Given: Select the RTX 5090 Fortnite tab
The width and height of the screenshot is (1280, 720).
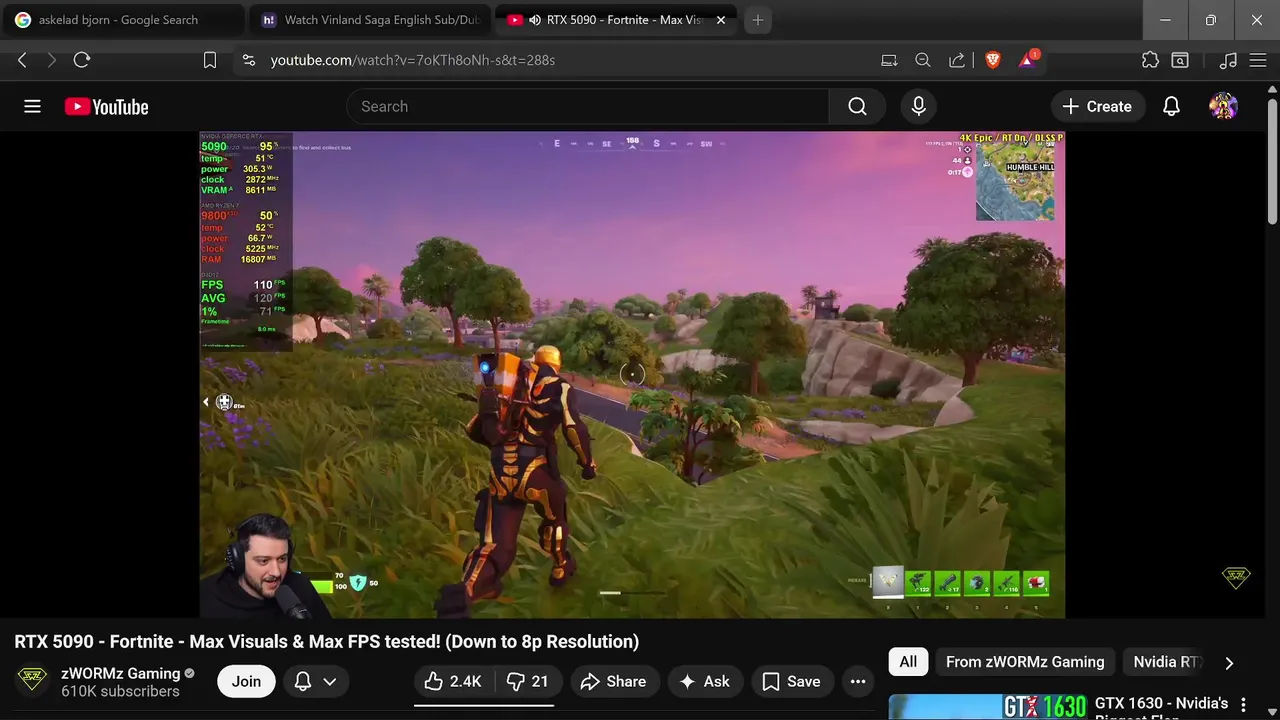Looking at the screenshot, I should 617,20.
